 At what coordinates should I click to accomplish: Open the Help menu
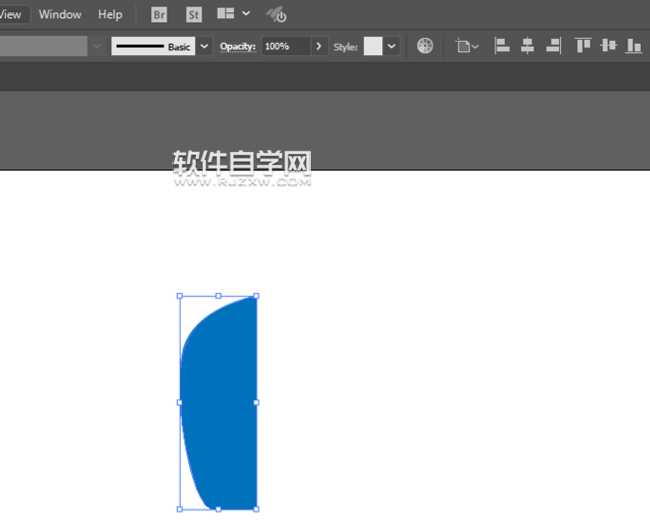(110, 15)
